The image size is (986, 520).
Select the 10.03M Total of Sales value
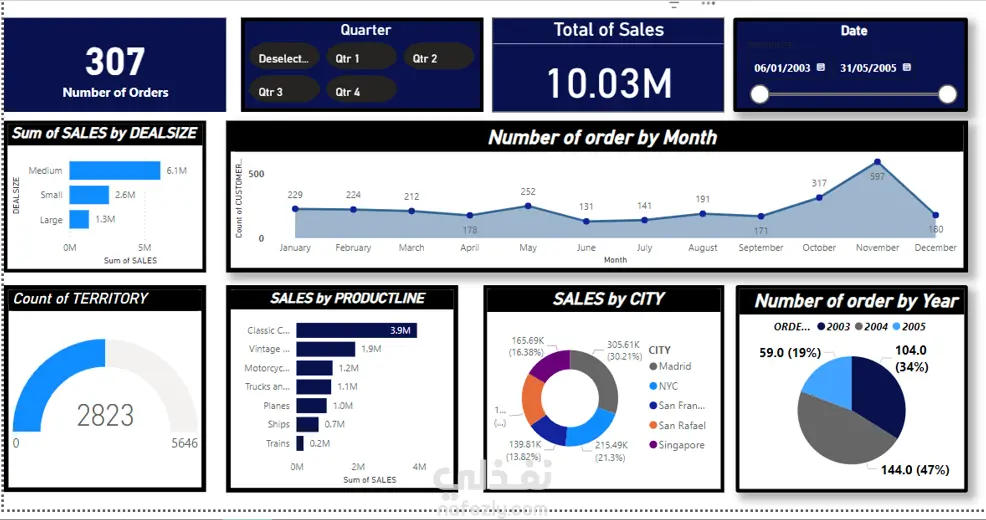(609, 83)
